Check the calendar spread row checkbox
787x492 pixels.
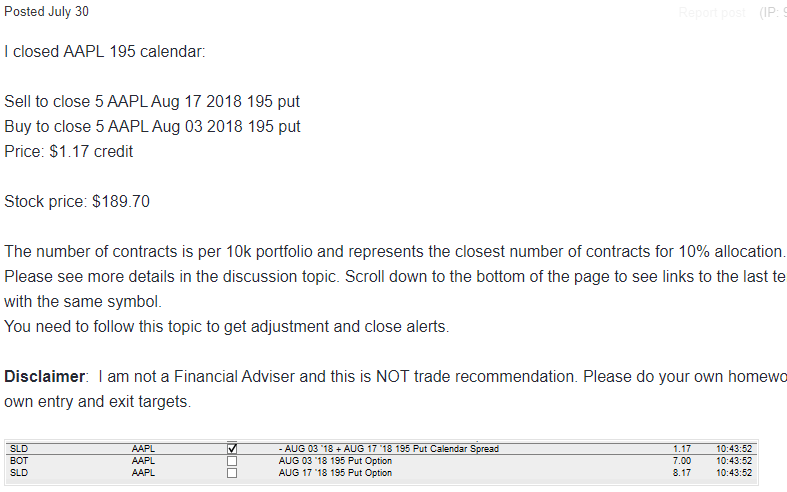click(x=232, y=448)
